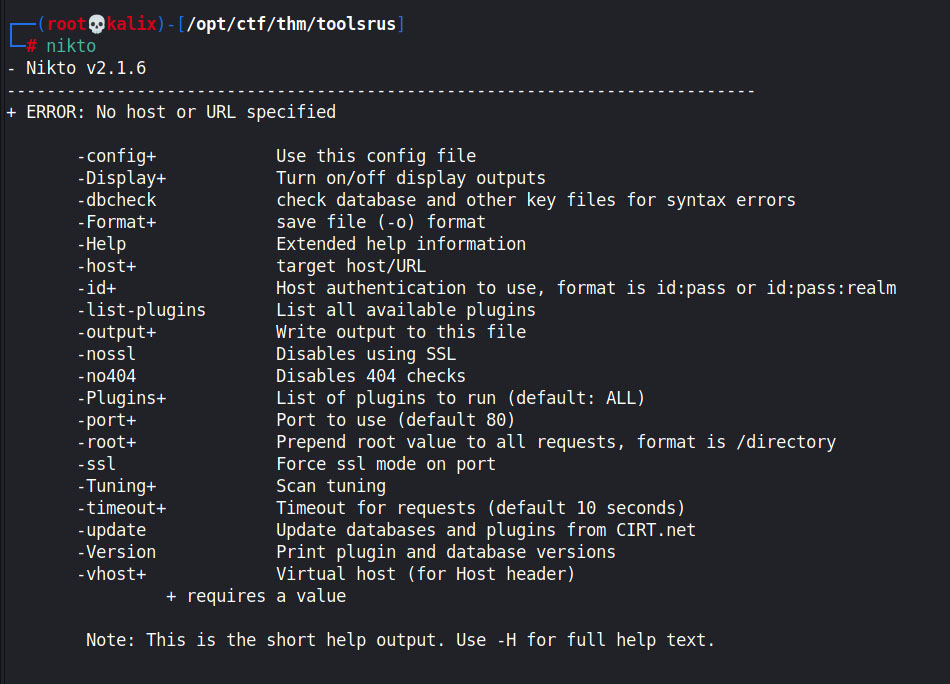Click the red hash prompt symbol
This screenshot has width=950, height=684.
click(x=32, y=46)
